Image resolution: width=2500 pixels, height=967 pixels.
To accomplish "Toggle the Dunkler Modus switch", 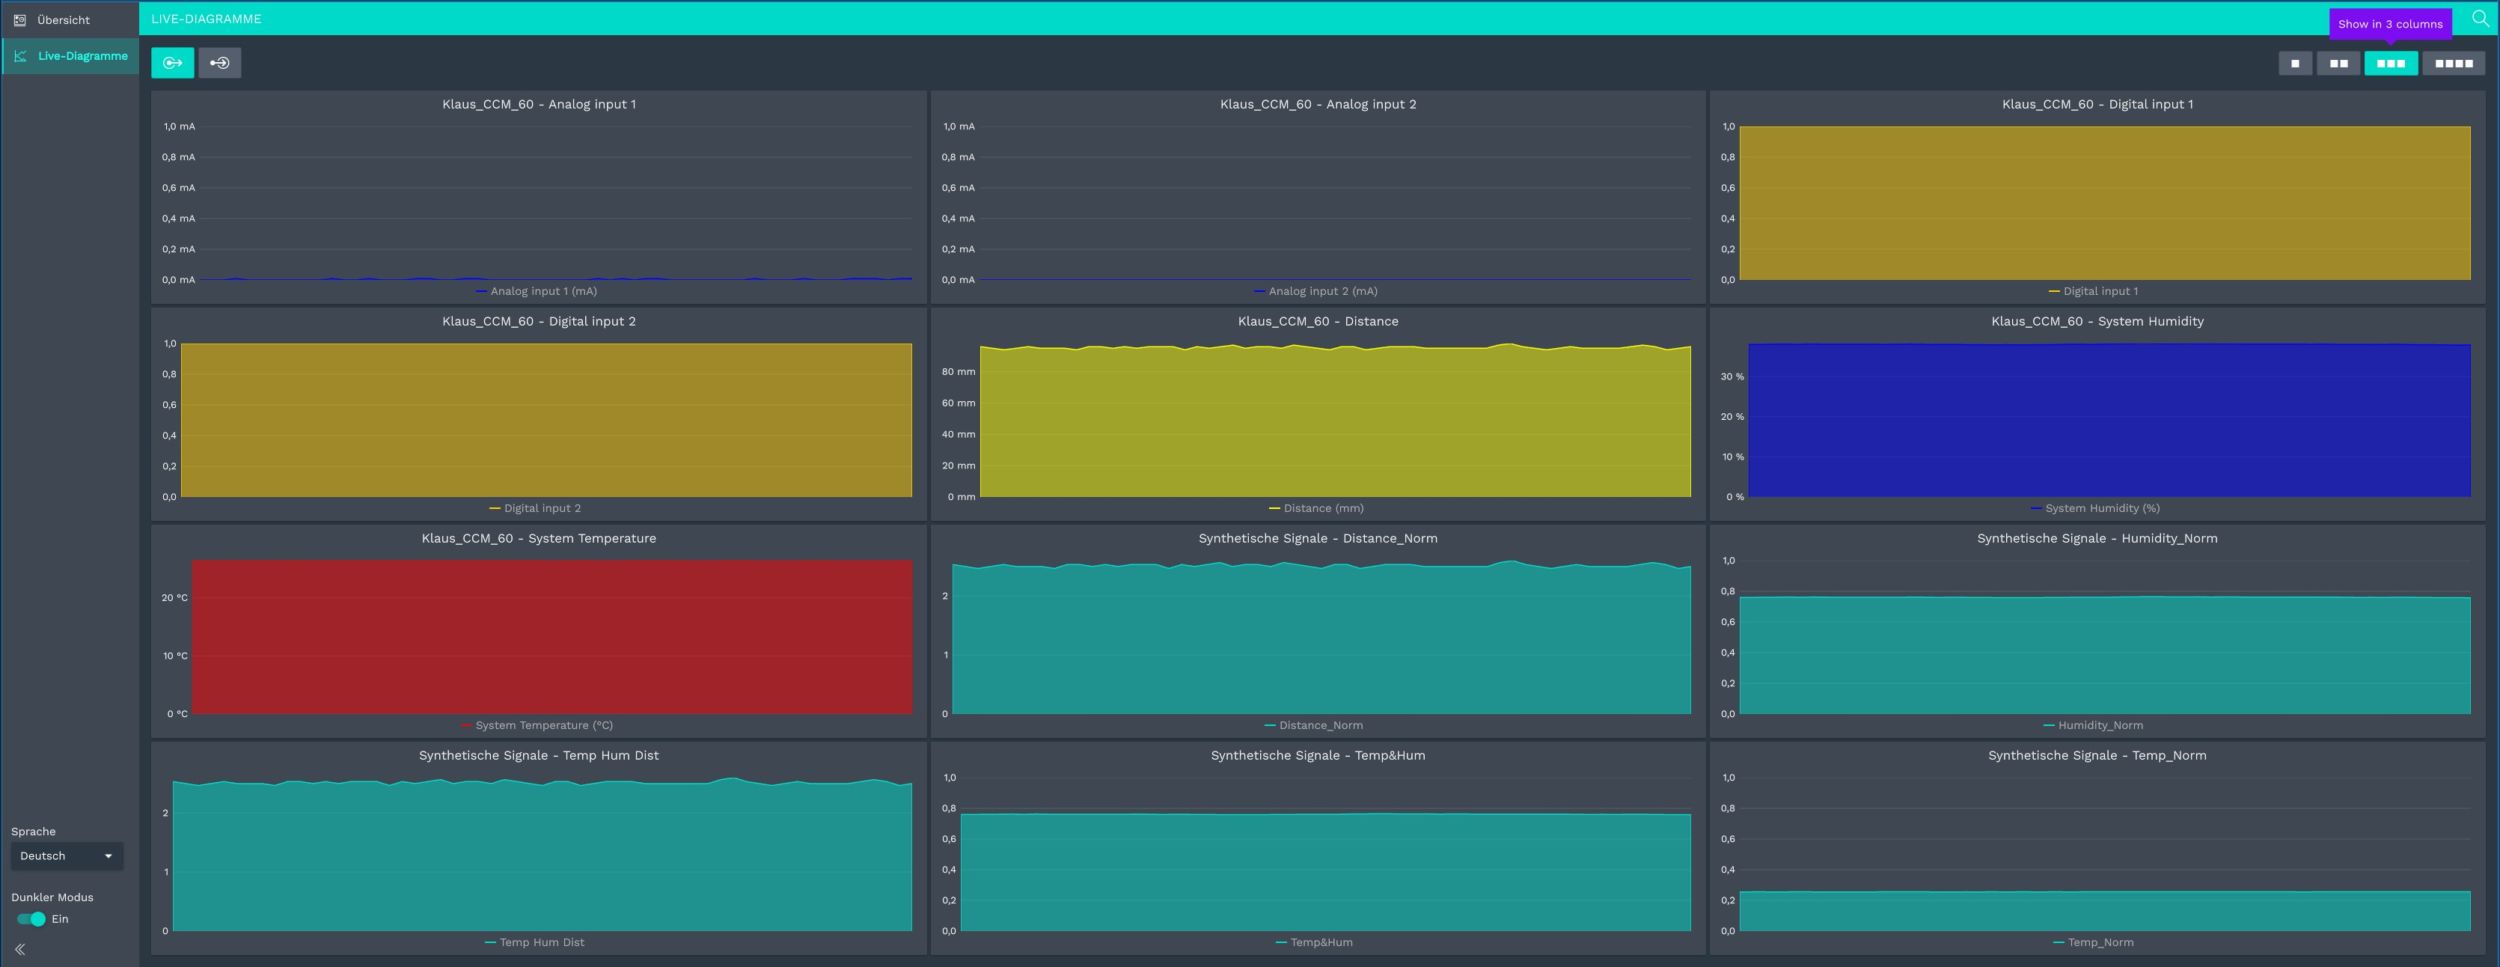I will click(31, 919).
